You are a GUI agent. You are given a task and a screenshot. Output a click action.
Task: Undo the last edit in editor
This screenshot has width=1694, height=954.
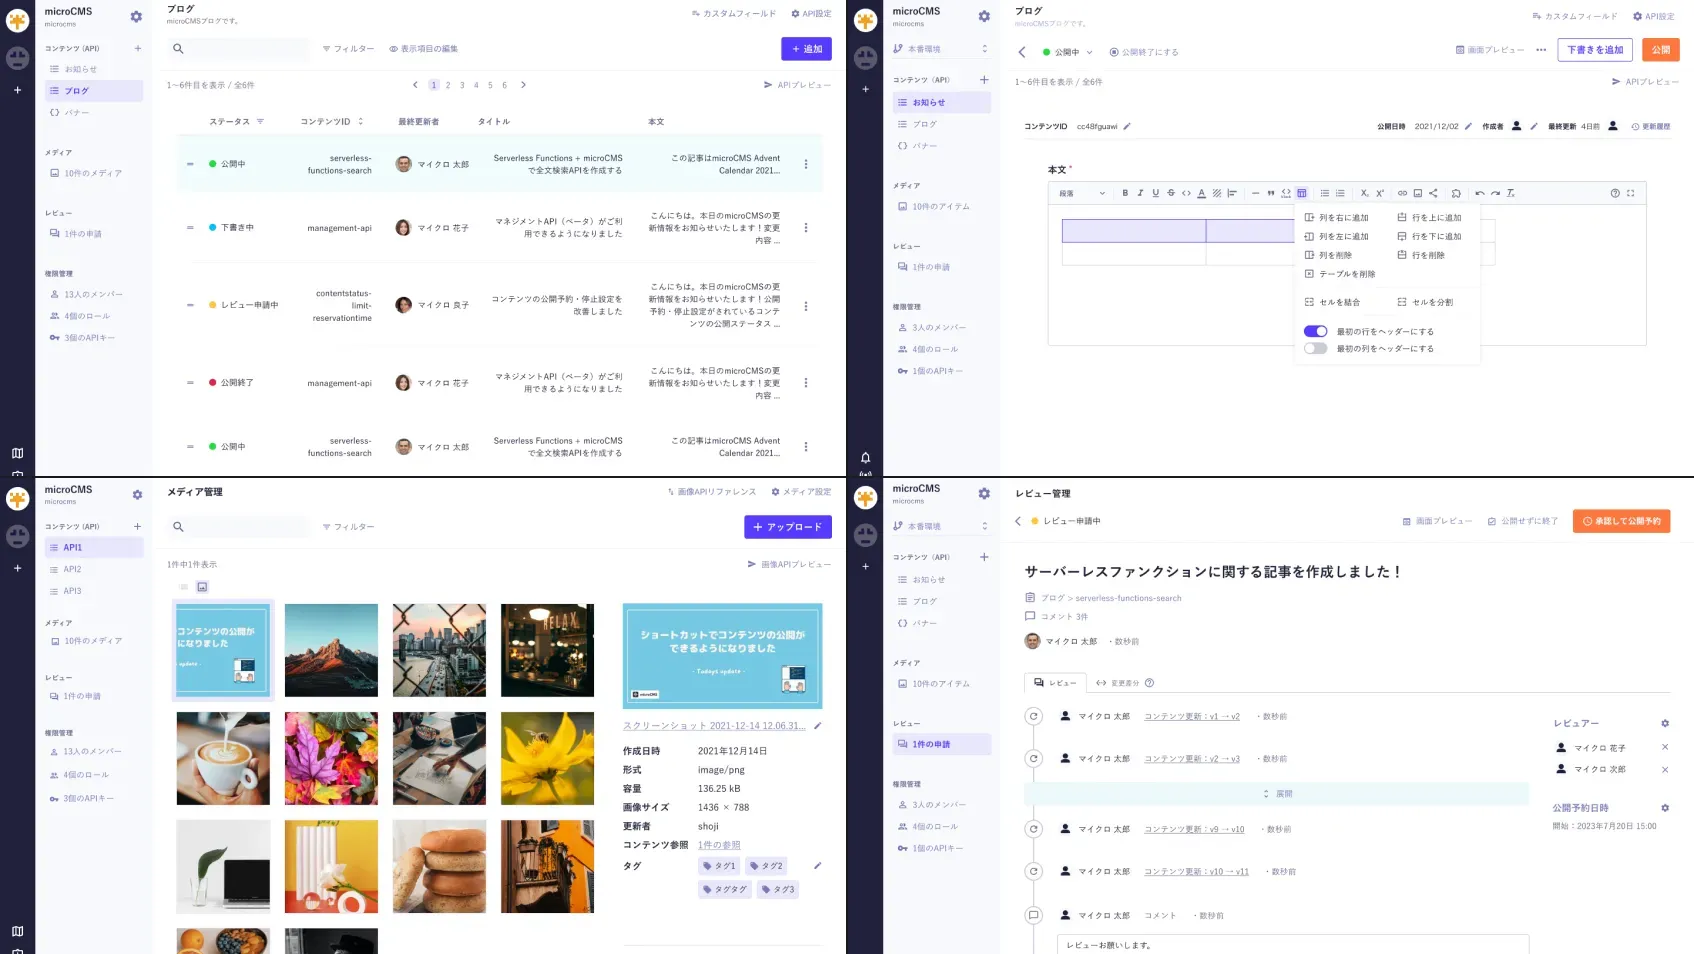pos(1480,193)
